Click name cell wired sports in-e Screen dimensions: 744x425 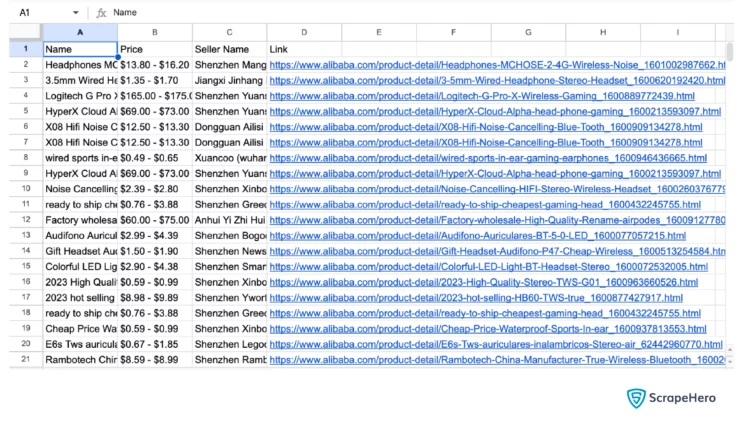tap(80, 158)
